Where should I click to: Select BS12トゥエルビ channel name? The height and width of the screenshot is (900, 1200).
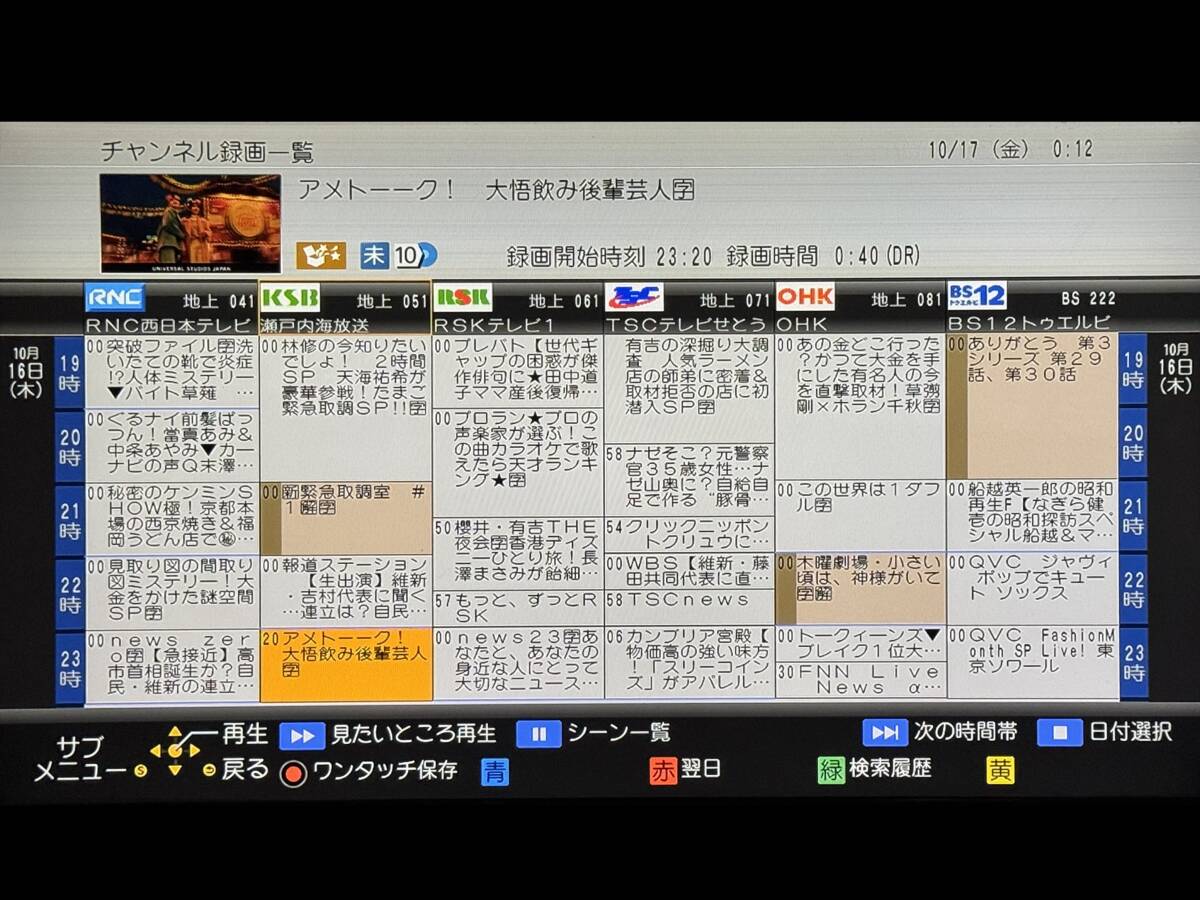pyautogui.click(x=1029, y=323)
